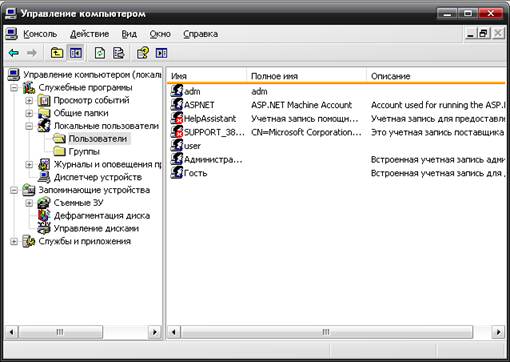
Task: Open the Действие menu
Action: point(89,34)
